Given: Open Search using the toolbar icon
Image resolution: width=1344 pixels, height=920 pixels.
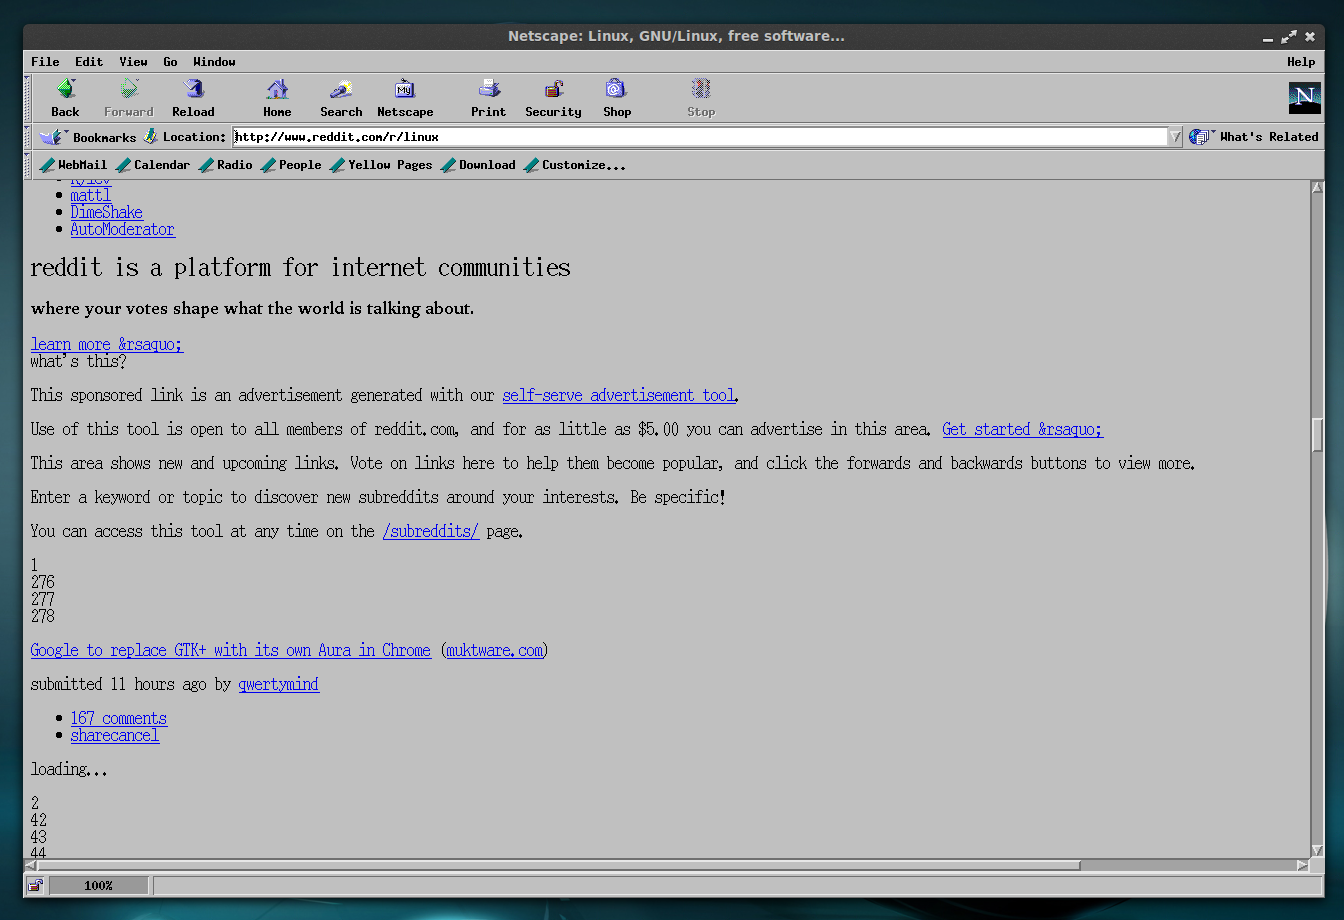Looking at the screenshot, I should [x=340, y=97].
